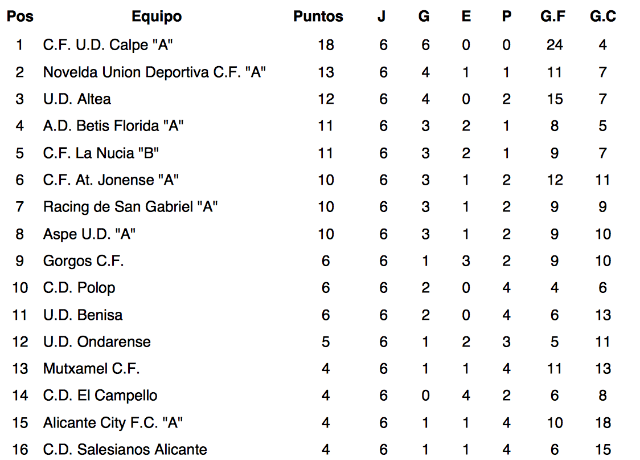Select C.F. At. Jonense "A" entry
This screenshot has width=640, height=460.
(x=111, y=180)
